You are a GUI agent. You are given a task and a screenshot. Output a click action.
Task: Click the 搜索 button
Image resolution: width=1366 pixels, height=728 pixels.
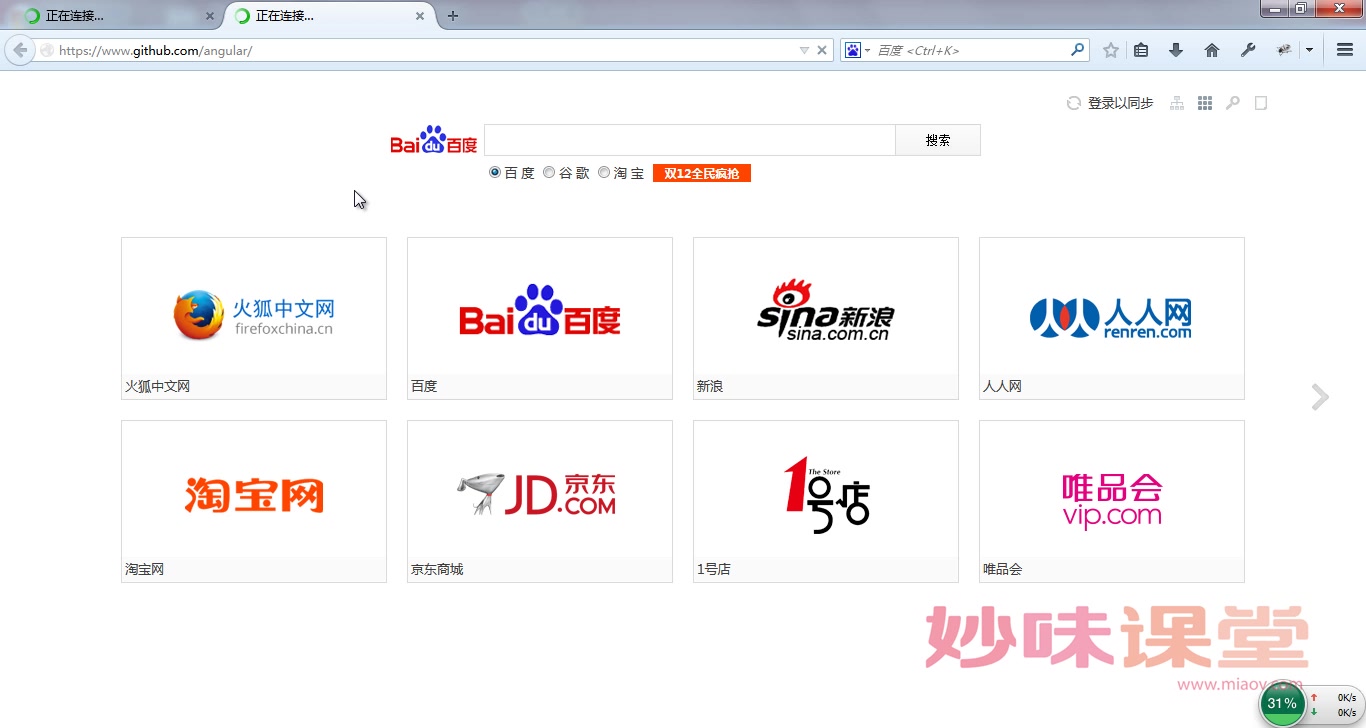[x=938, y=140]
